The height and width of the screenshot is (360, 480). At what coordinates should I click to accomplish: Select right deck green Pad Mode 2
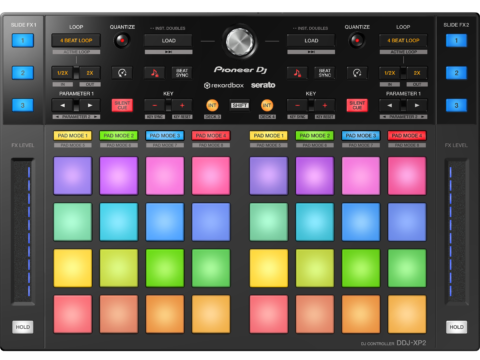coord(315,136)
